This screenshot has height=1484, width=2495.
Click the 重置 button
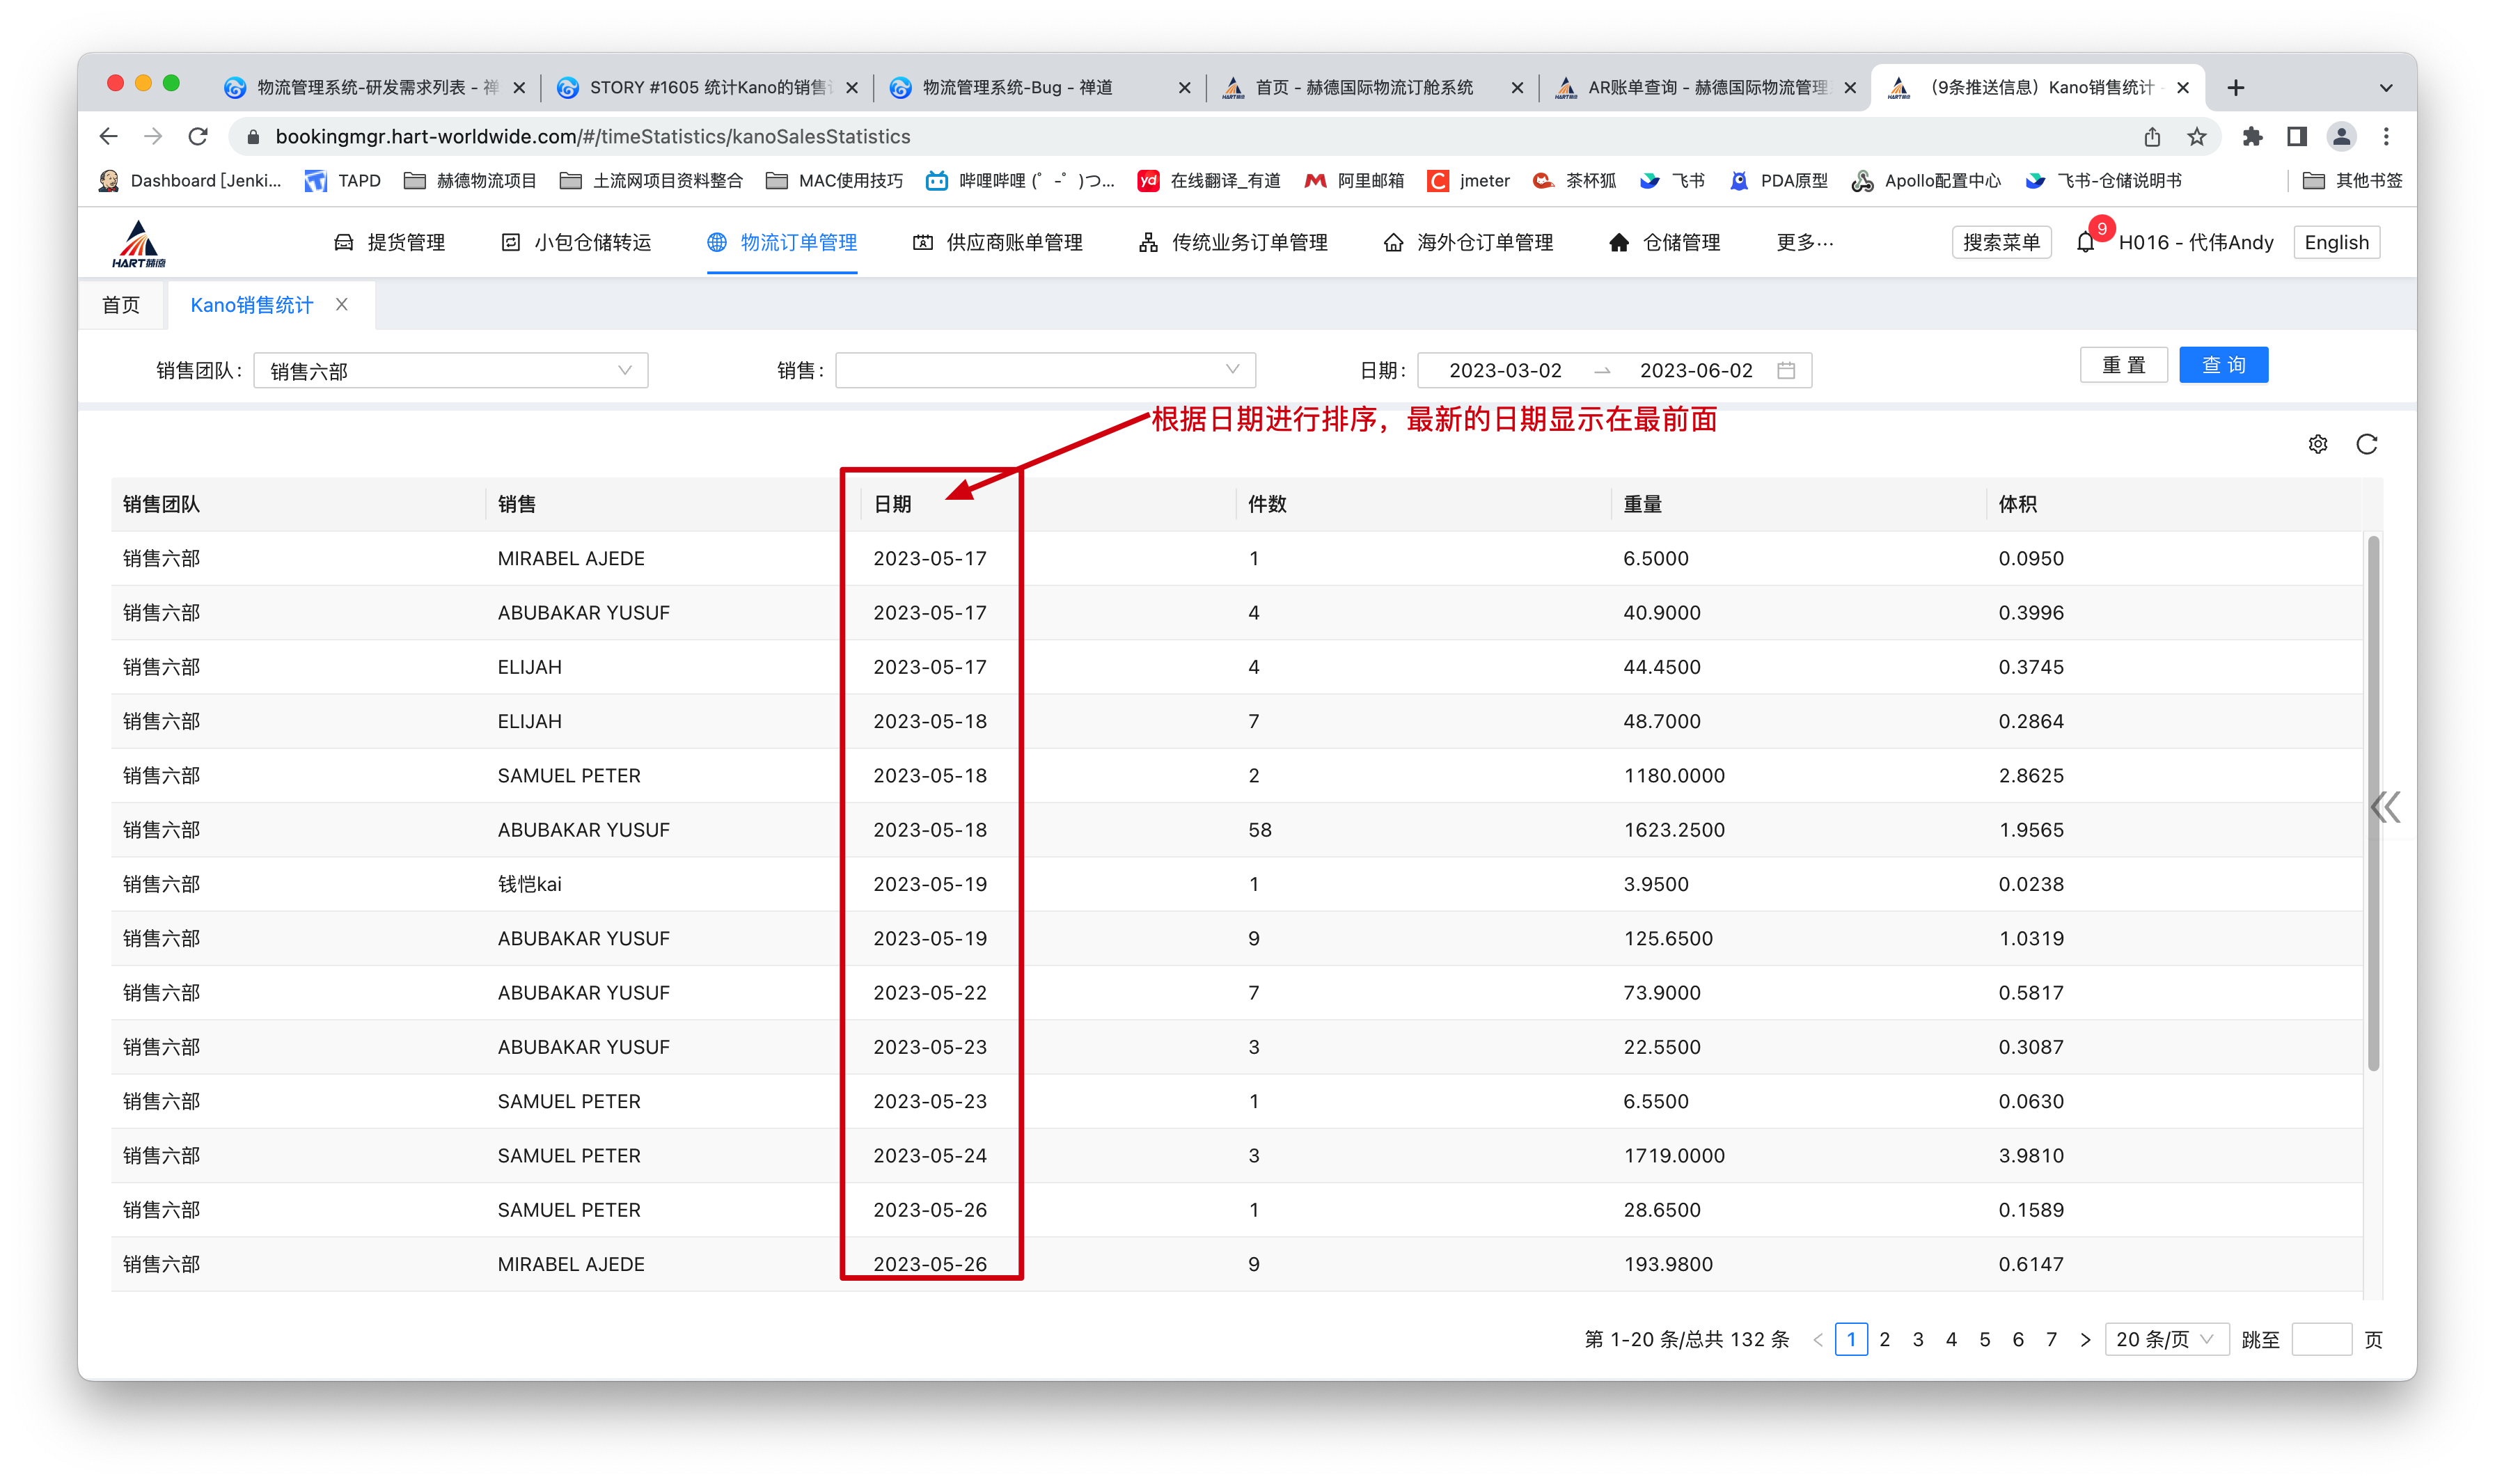pyautogui.click(x=2123, y=365)
